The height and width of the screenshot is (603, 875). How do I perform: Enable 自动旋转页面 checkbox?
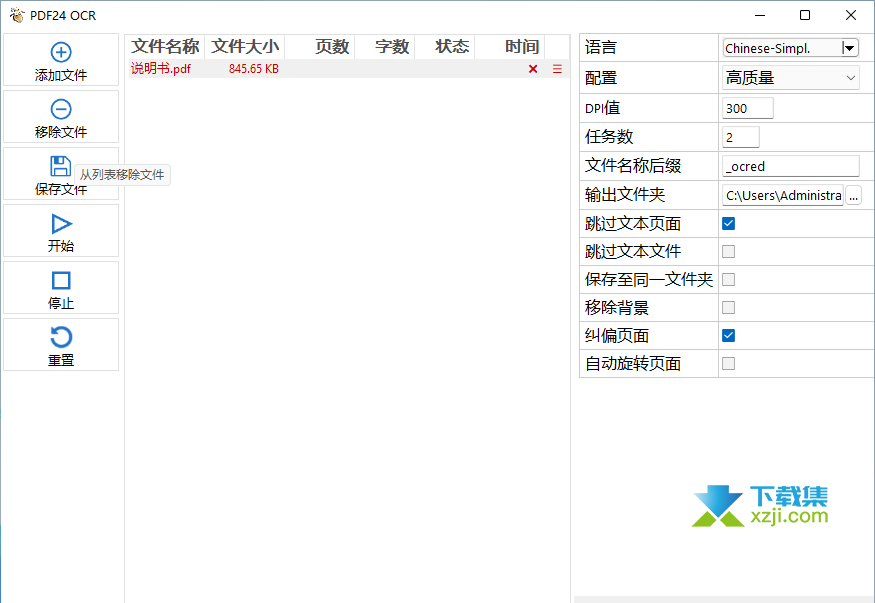pyautogui.click(x=728, y=364)
